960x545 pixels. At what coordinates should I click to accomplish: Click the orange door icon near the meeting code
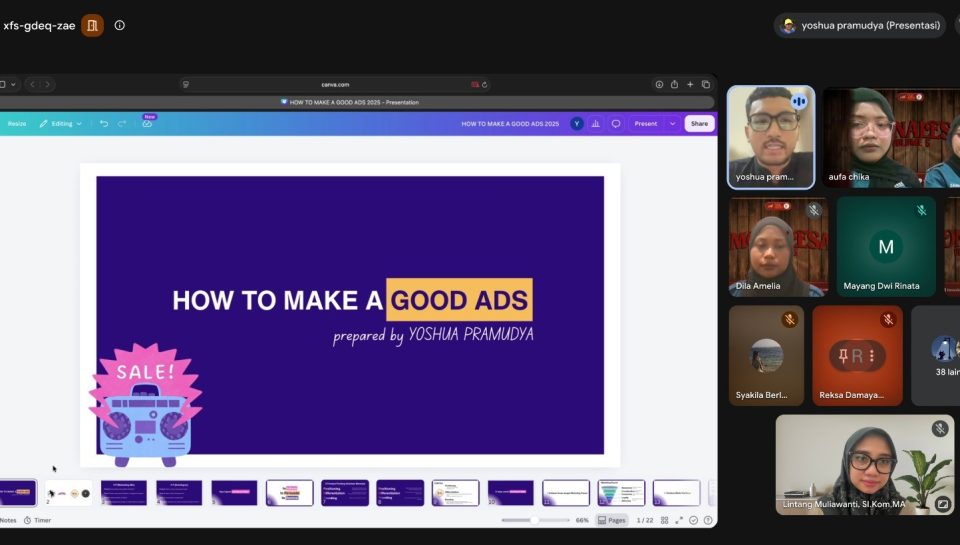click(x=92, y=25)
